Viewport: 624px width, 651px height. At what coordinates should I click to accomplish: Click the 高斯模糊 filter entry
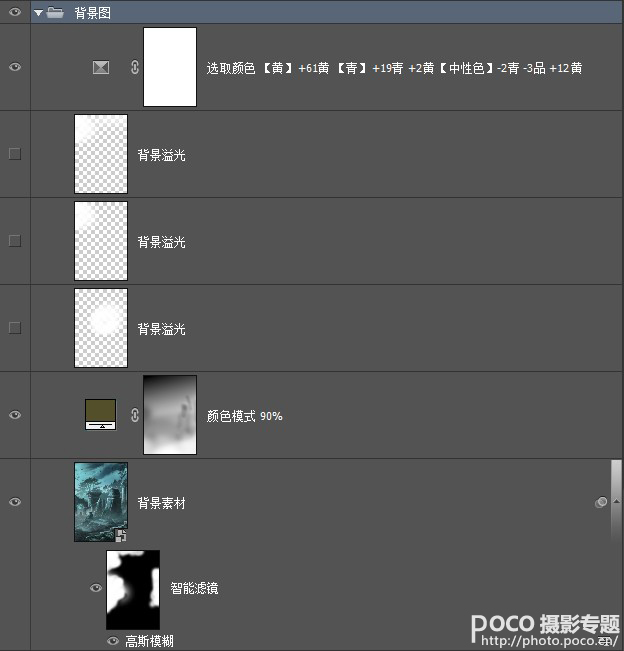pyautogui.click(x=149, y=641)
